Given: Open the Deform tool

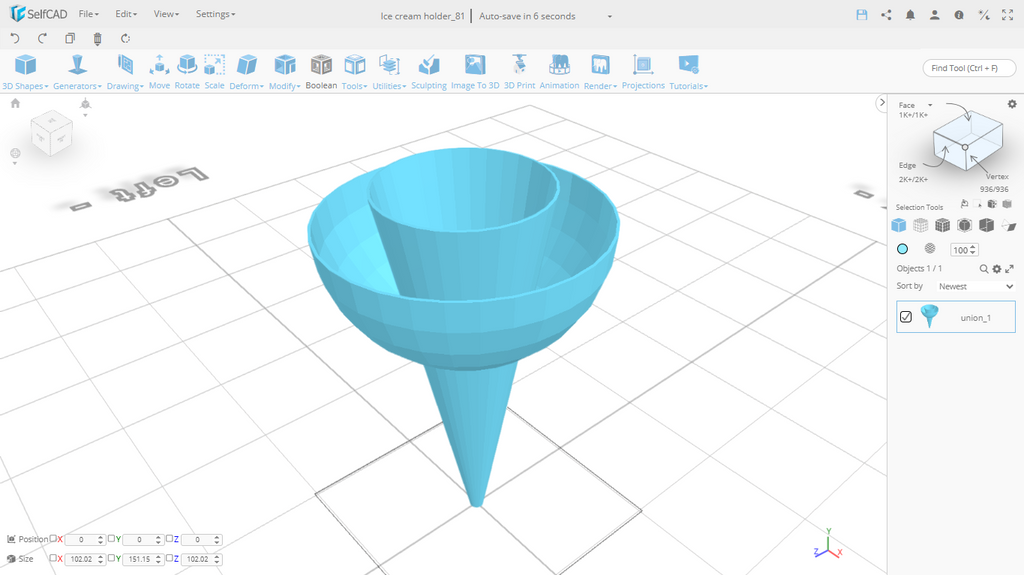Looking at the screenshot, I should point(246,73).
